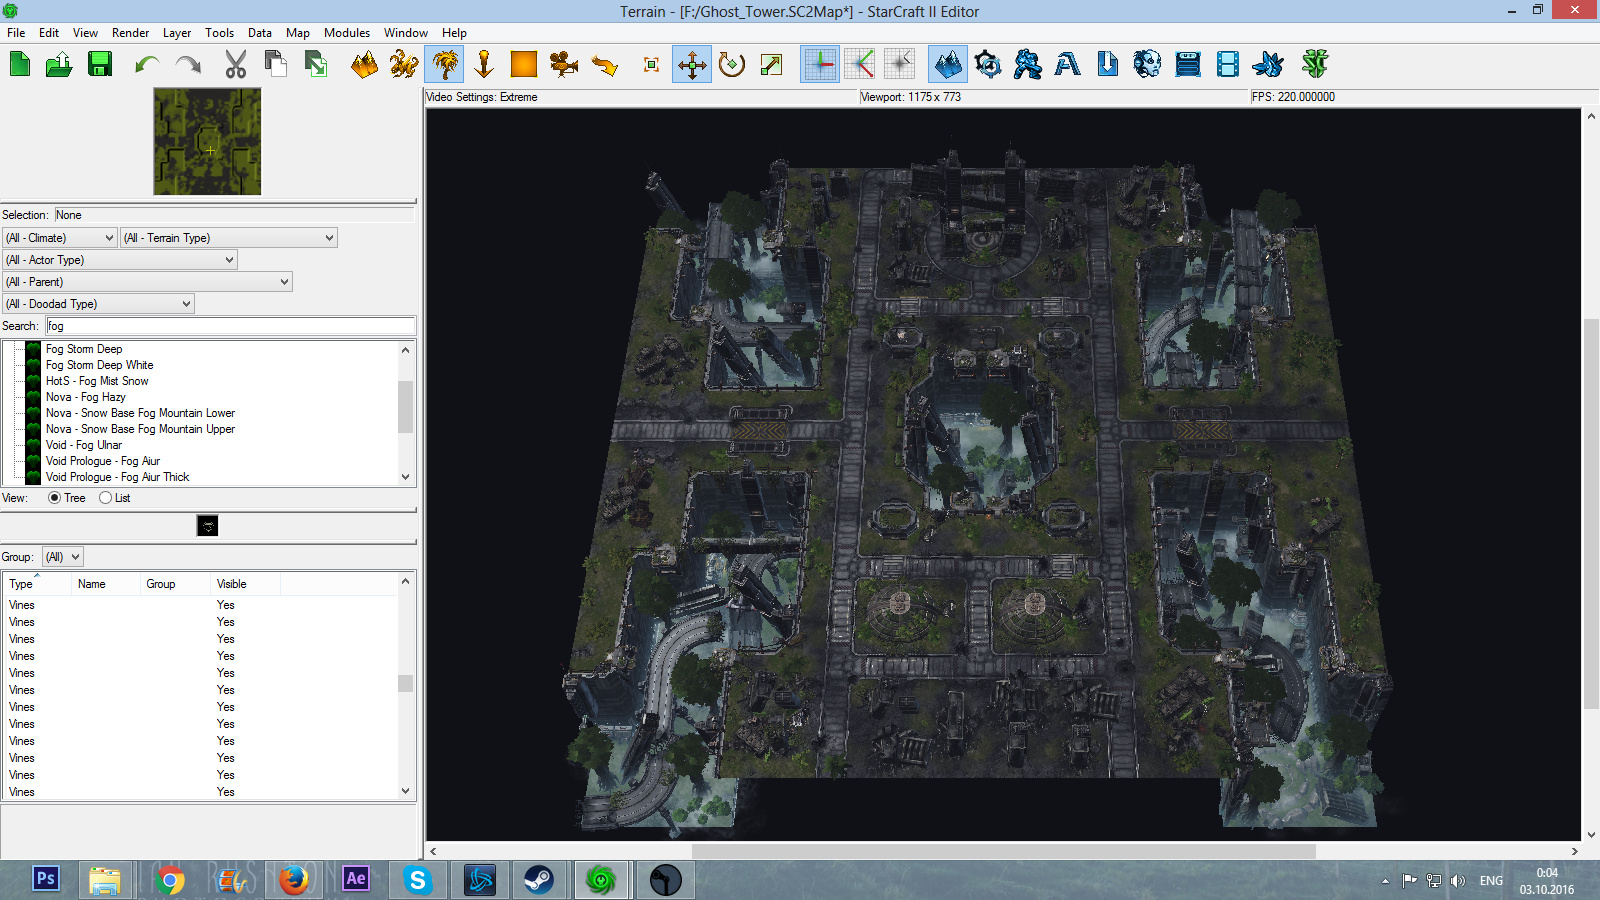Switch to the Terrain layer mountain icon
1600x900 pixels.
[x=364, y=65]
